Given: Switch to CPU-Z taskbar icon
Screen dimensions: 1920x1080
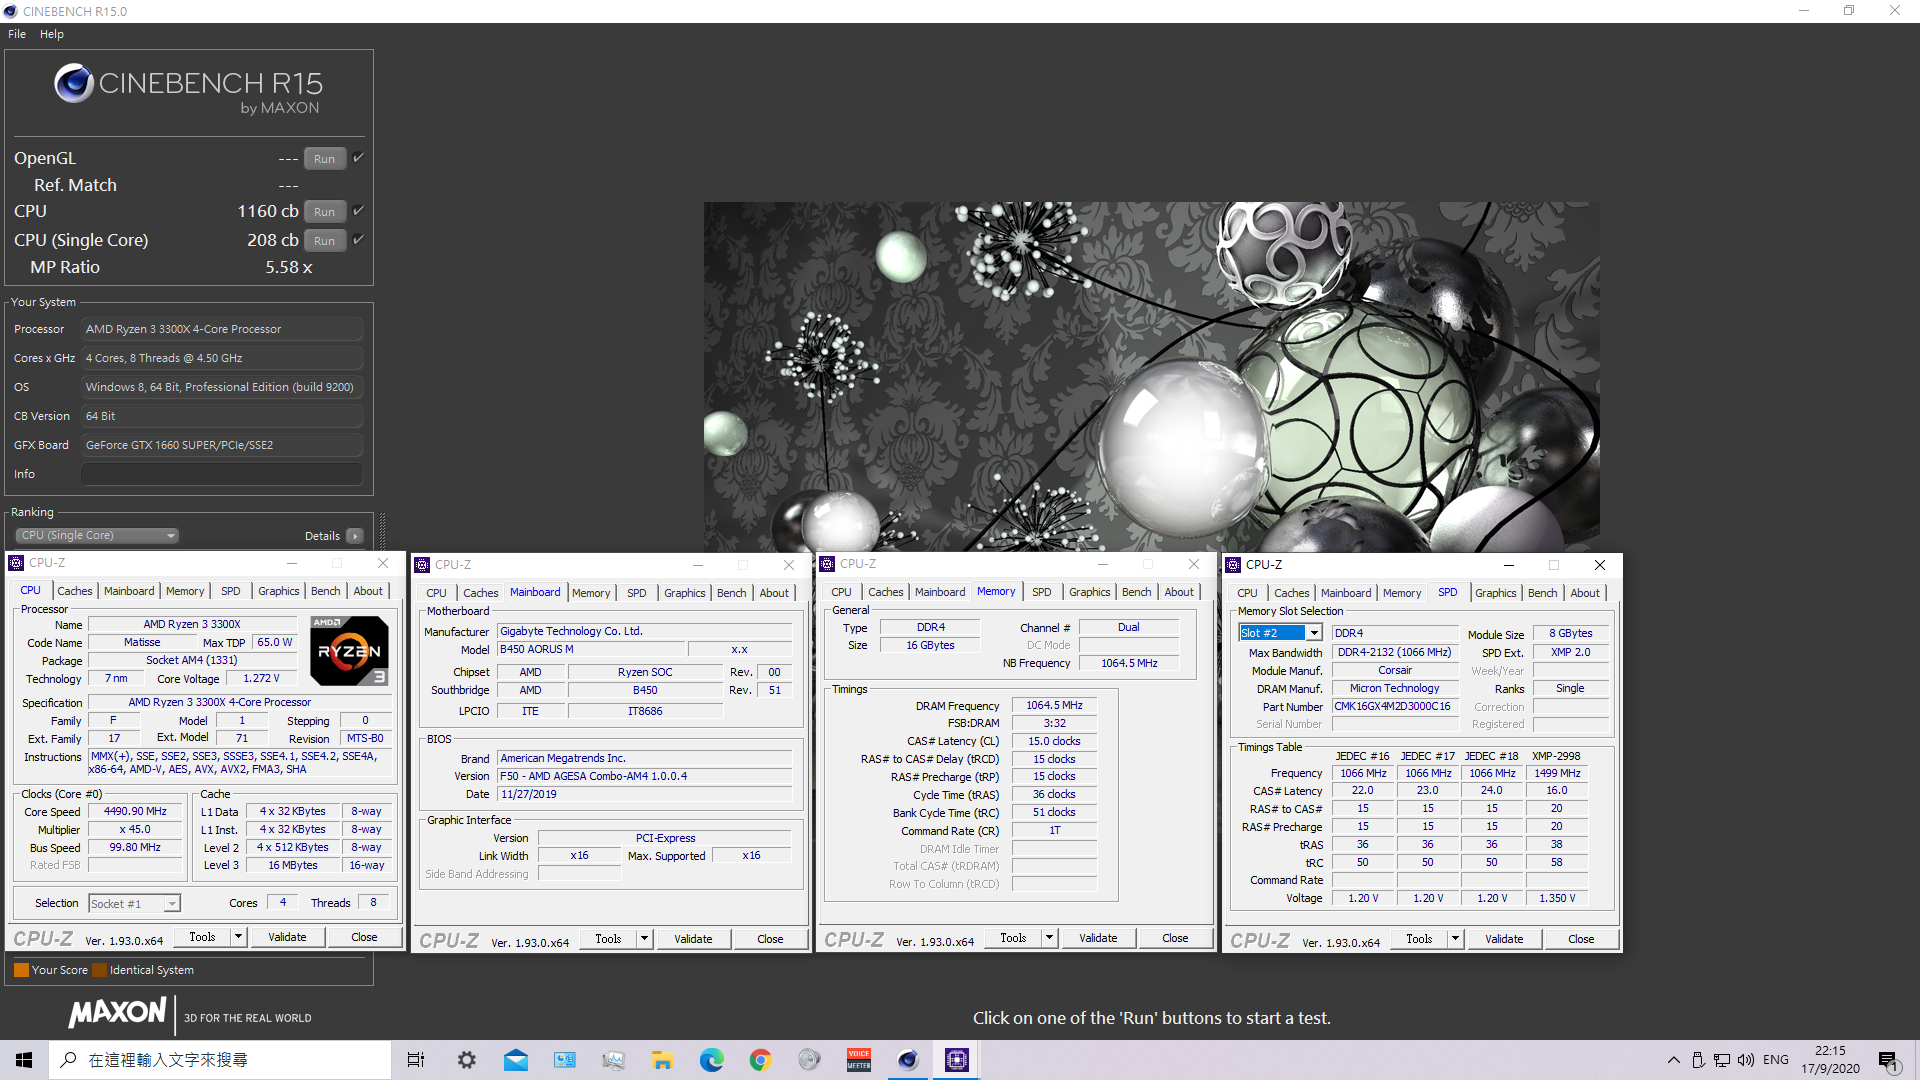Looking at the screenshot, I should point(956,1060).
